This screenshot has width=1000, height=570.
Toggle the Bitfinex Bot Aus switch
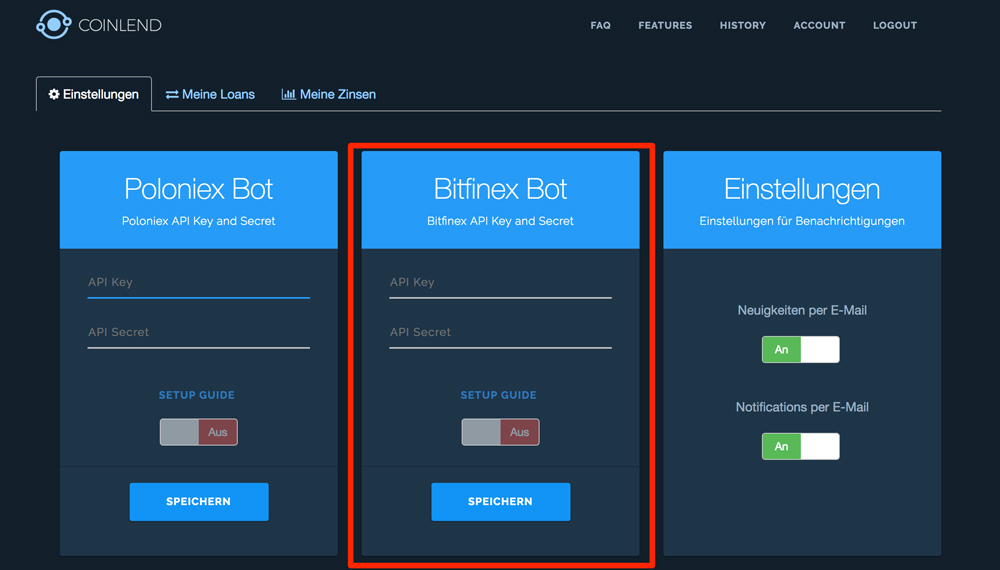500,432
